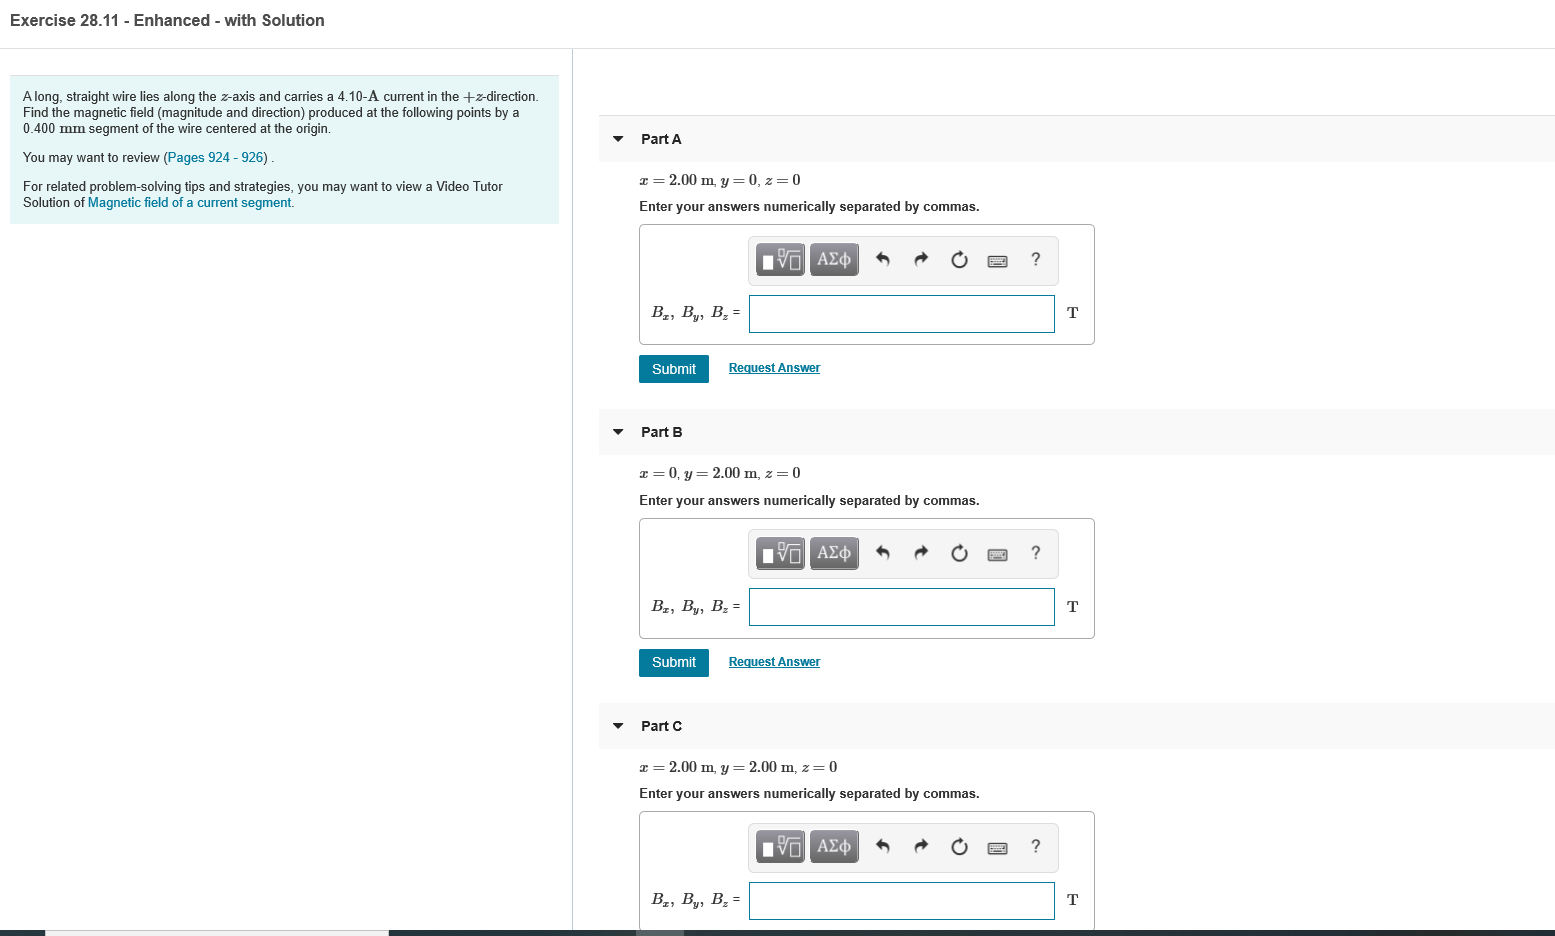
Task: Open the math templates palette in Part A
Action: click(779, 259)
